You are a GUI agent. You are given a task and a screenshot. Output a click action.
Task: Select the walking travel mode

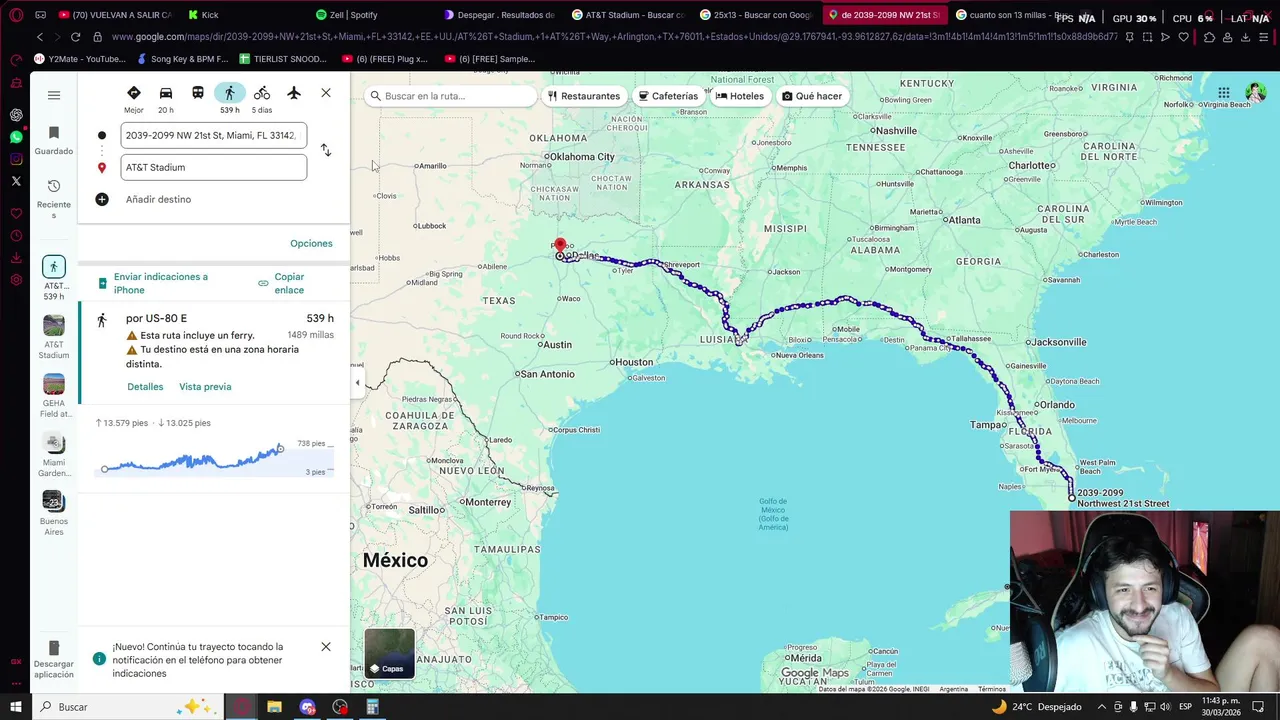(229, 98)
